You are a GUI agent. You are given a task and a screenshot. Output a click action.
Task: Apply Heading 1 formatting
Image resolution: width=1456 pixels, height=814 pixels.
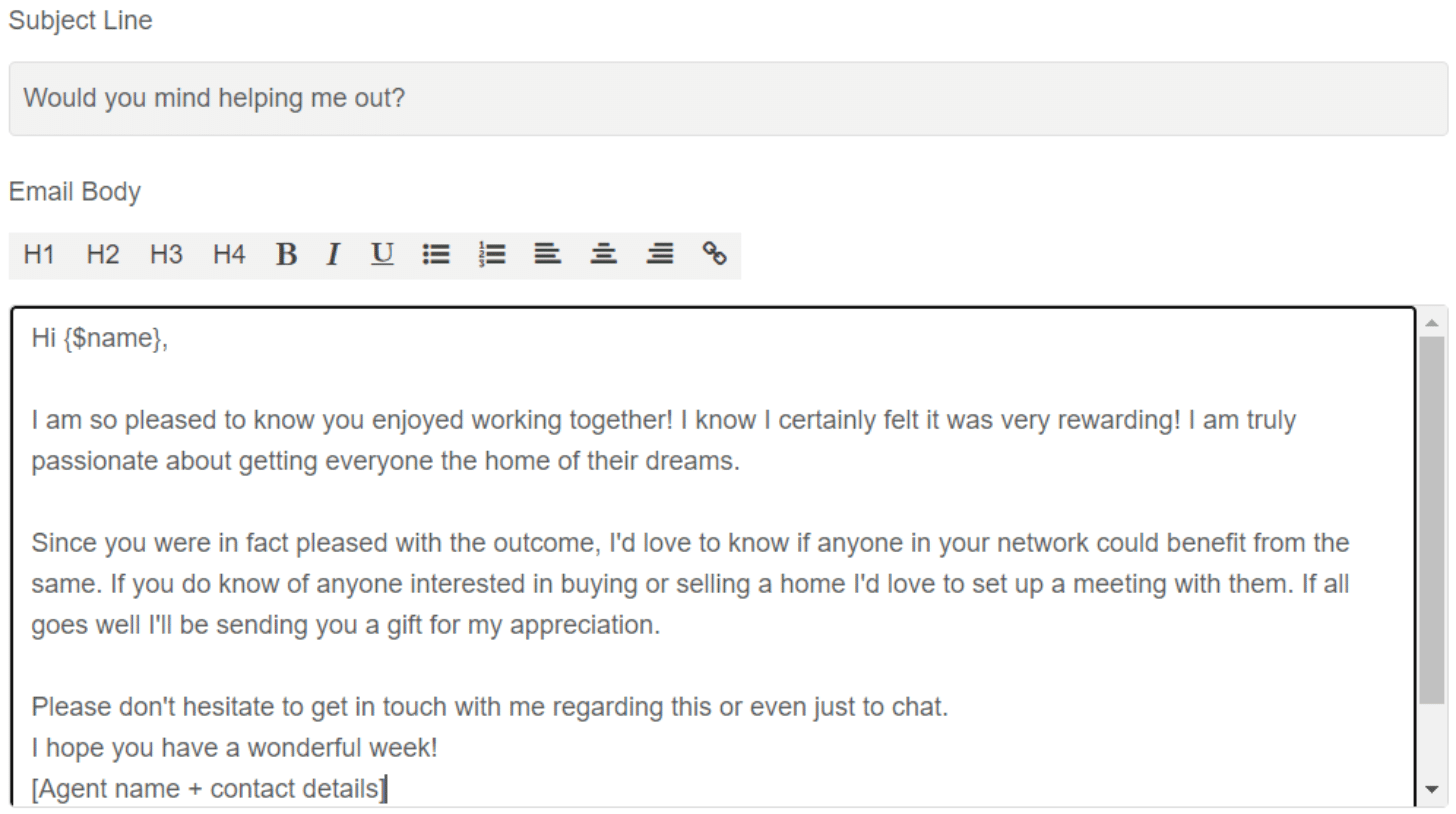(39, 255)
